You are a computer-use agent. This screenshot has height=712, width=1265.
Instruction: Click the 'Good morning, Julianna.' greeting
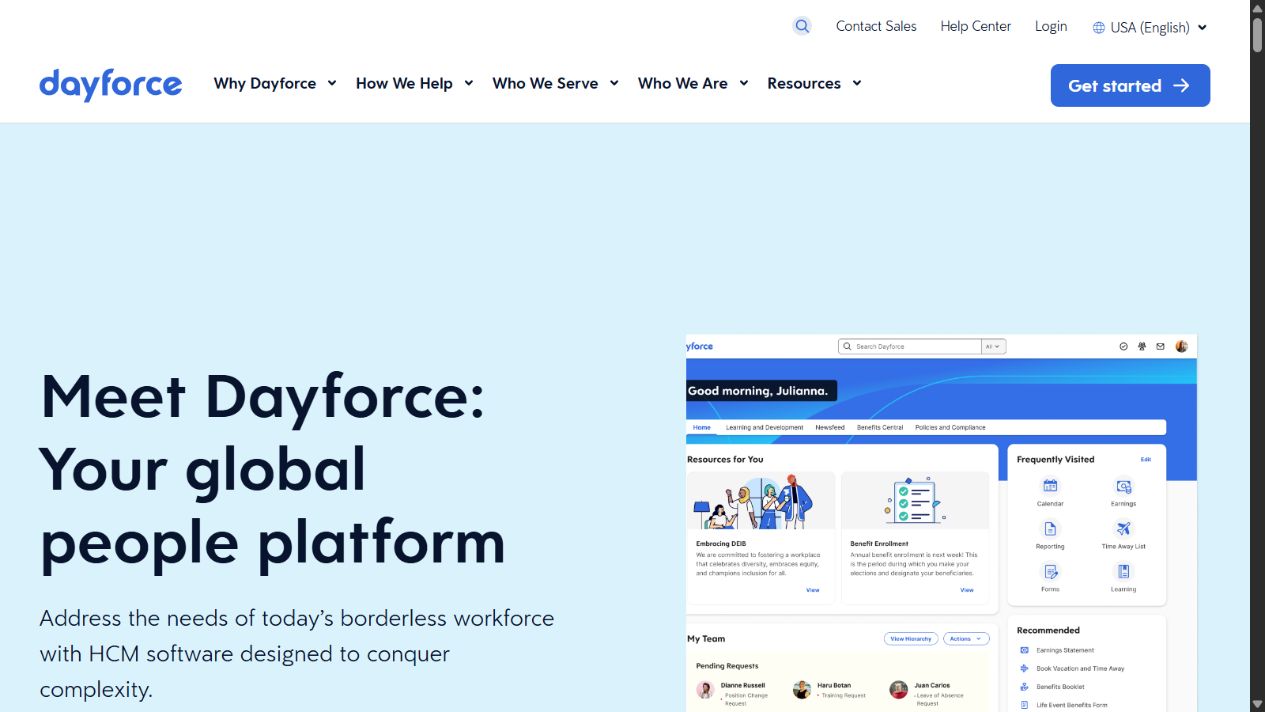(758, 391)
